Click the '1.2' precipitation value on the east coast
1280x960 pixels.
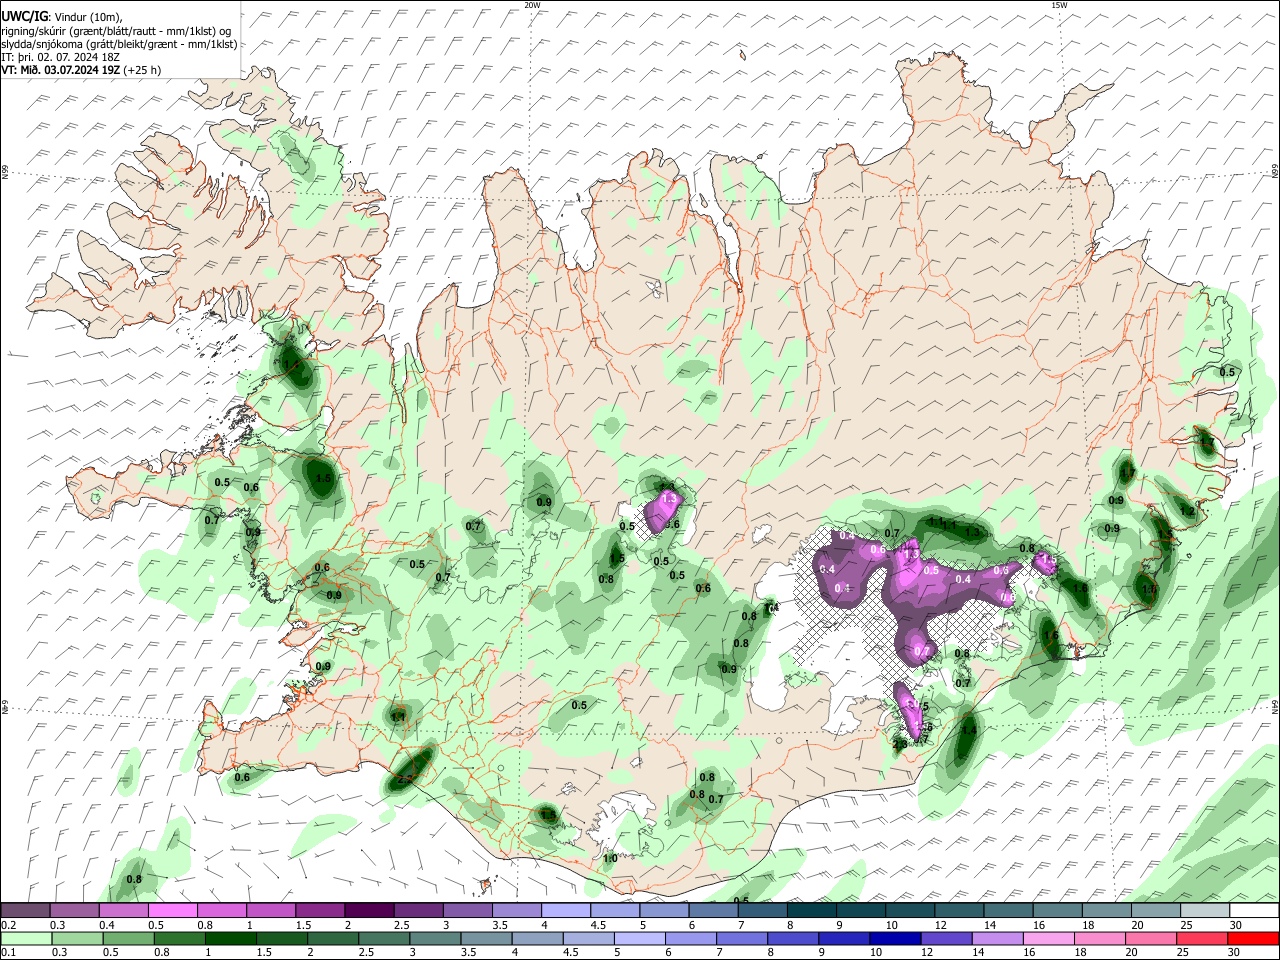(1188, 511)
